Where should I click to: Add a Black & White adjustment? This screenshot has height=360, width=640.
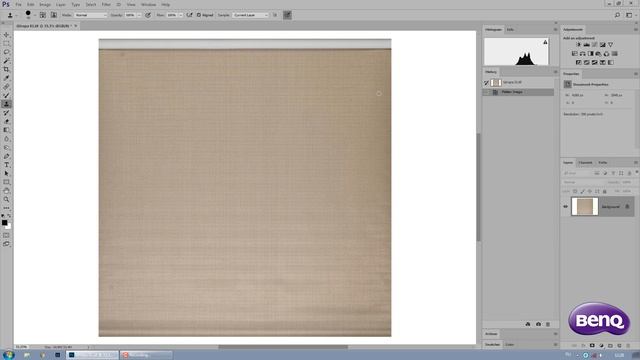pyautogui.click(x=590, y=53)
